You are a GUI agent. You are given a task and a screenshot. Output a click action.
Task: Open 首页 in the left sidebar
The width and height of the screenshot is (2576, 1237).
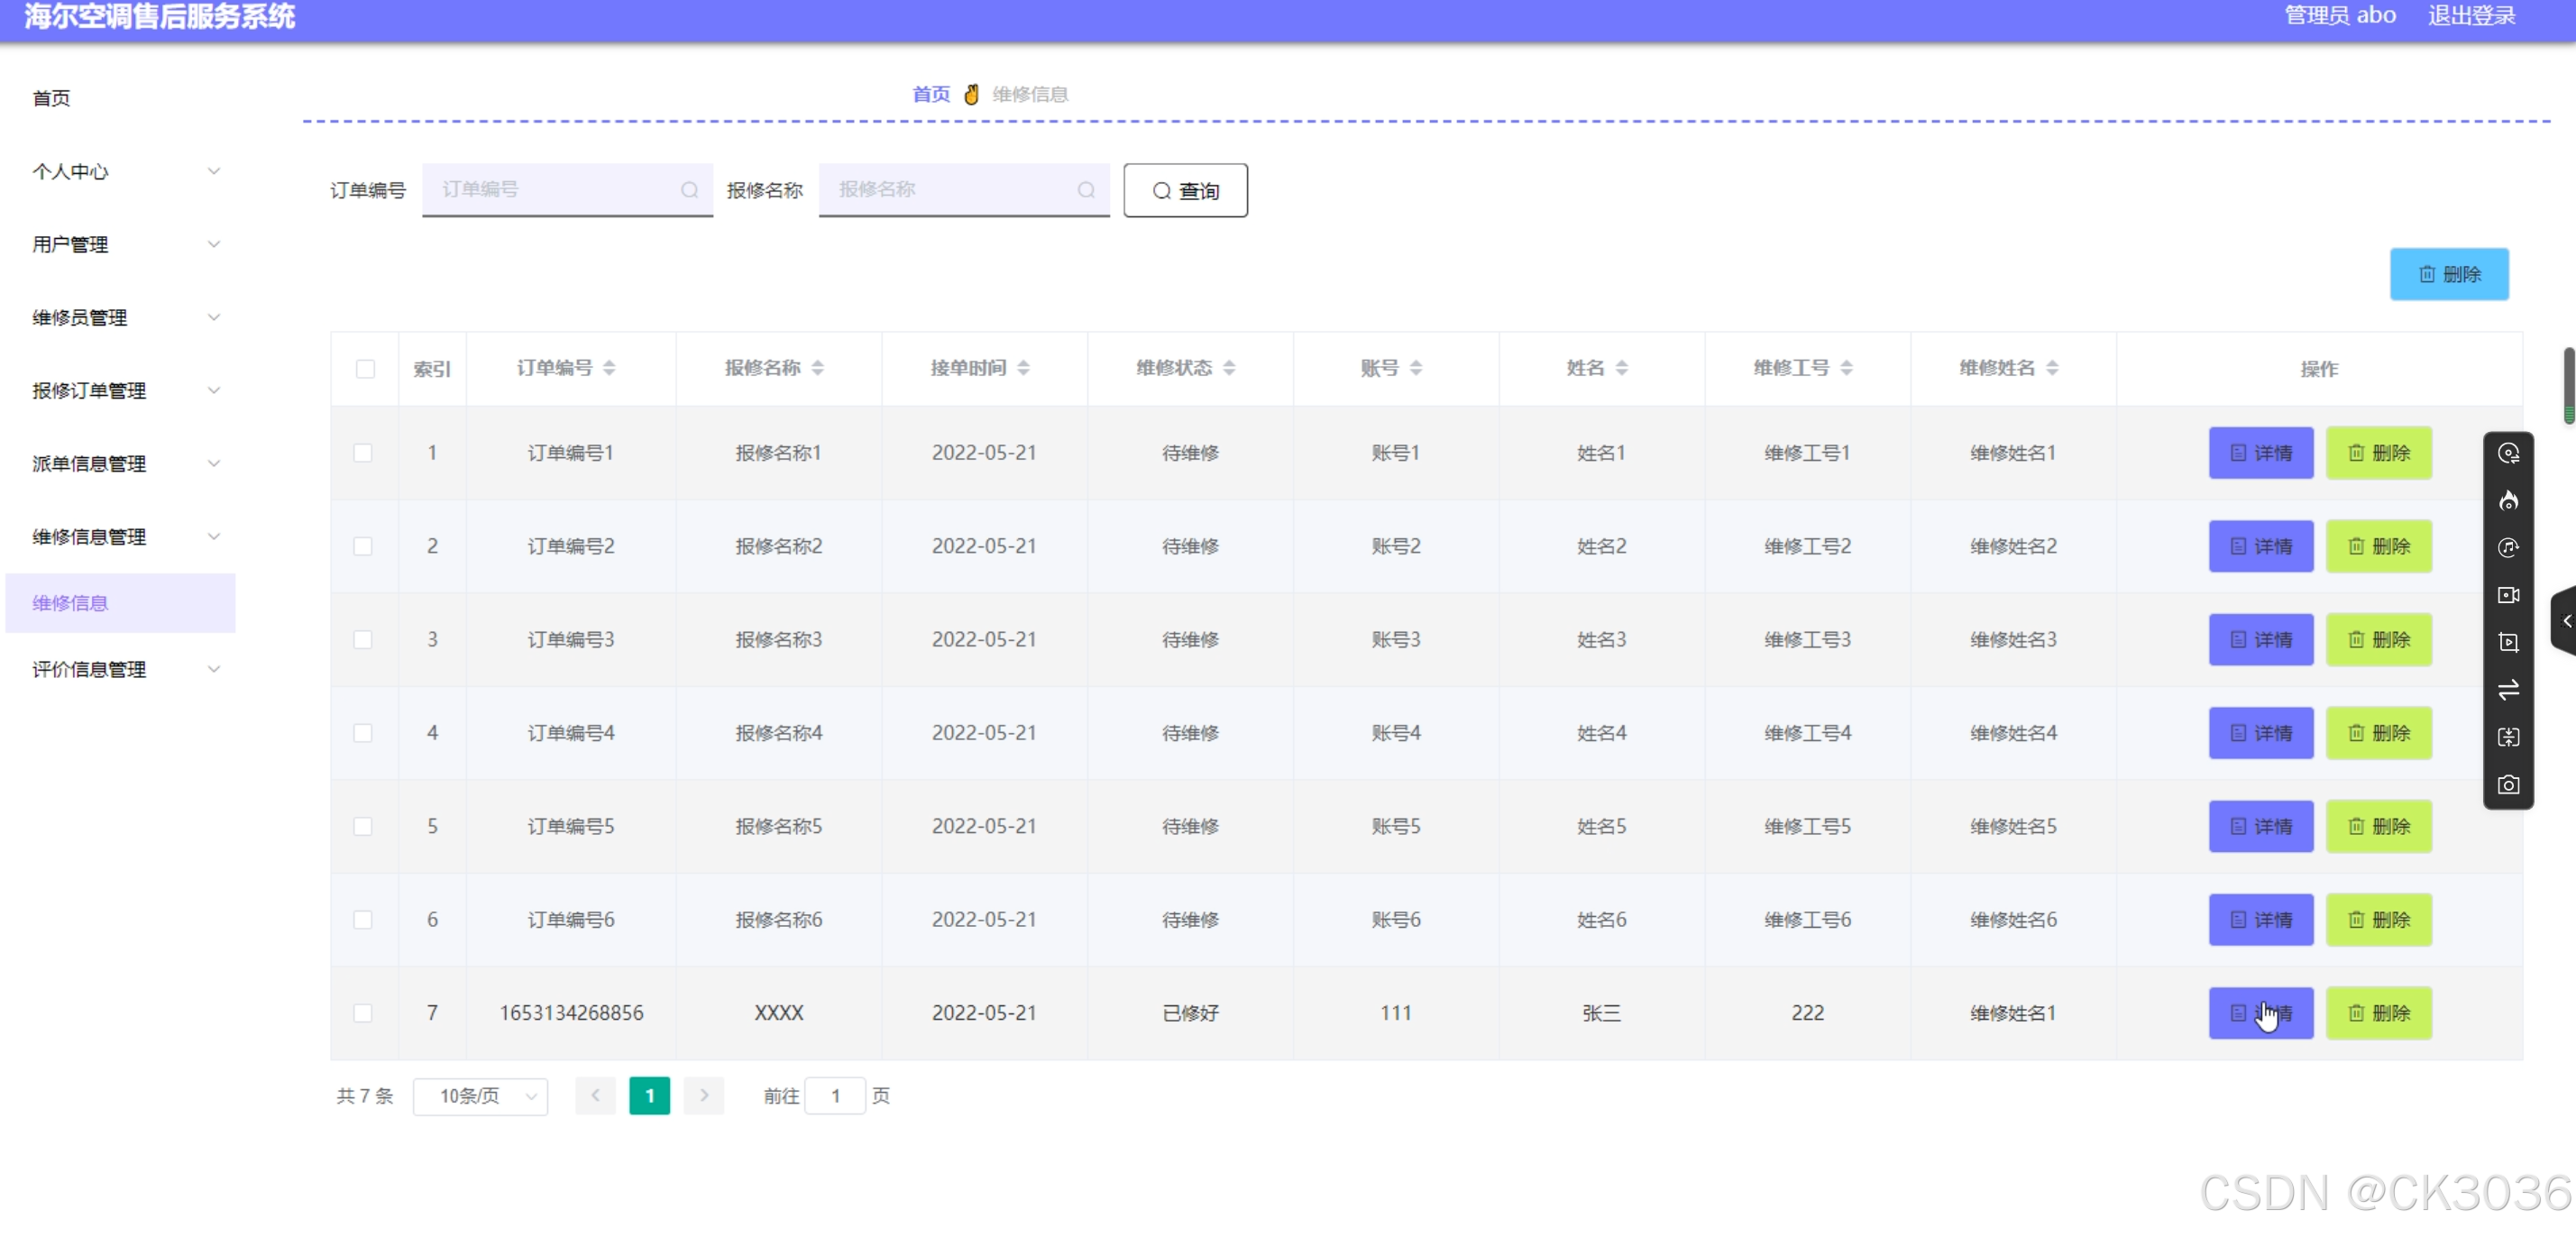tap(52, 98)
